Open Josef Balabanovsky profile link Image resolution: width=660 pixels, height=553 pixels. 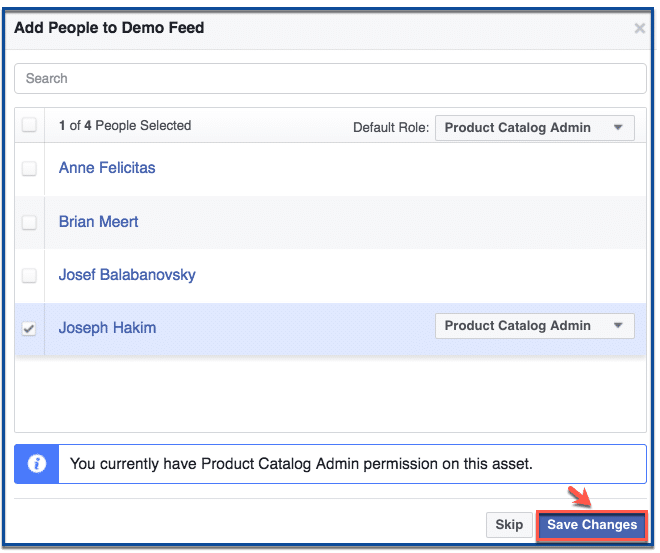[x=127, y=275]
